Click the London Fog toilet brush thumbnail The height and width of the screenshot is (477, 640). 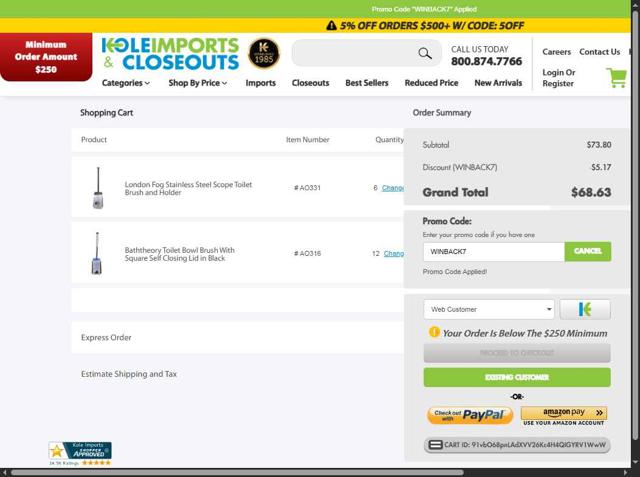point(98,188)
